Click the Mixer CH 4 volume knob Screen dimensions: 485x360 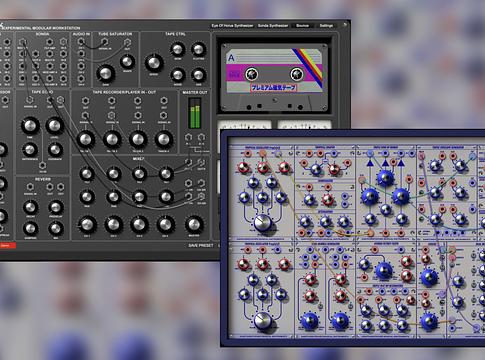tap(165, 225)
